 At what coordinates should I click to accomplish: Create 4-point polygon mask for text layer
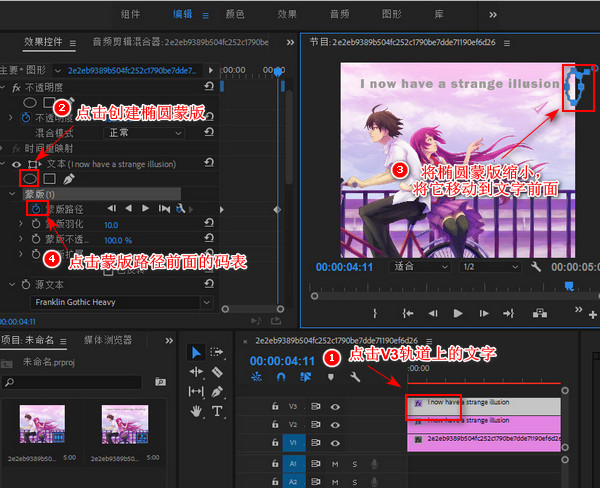point(50,179)
